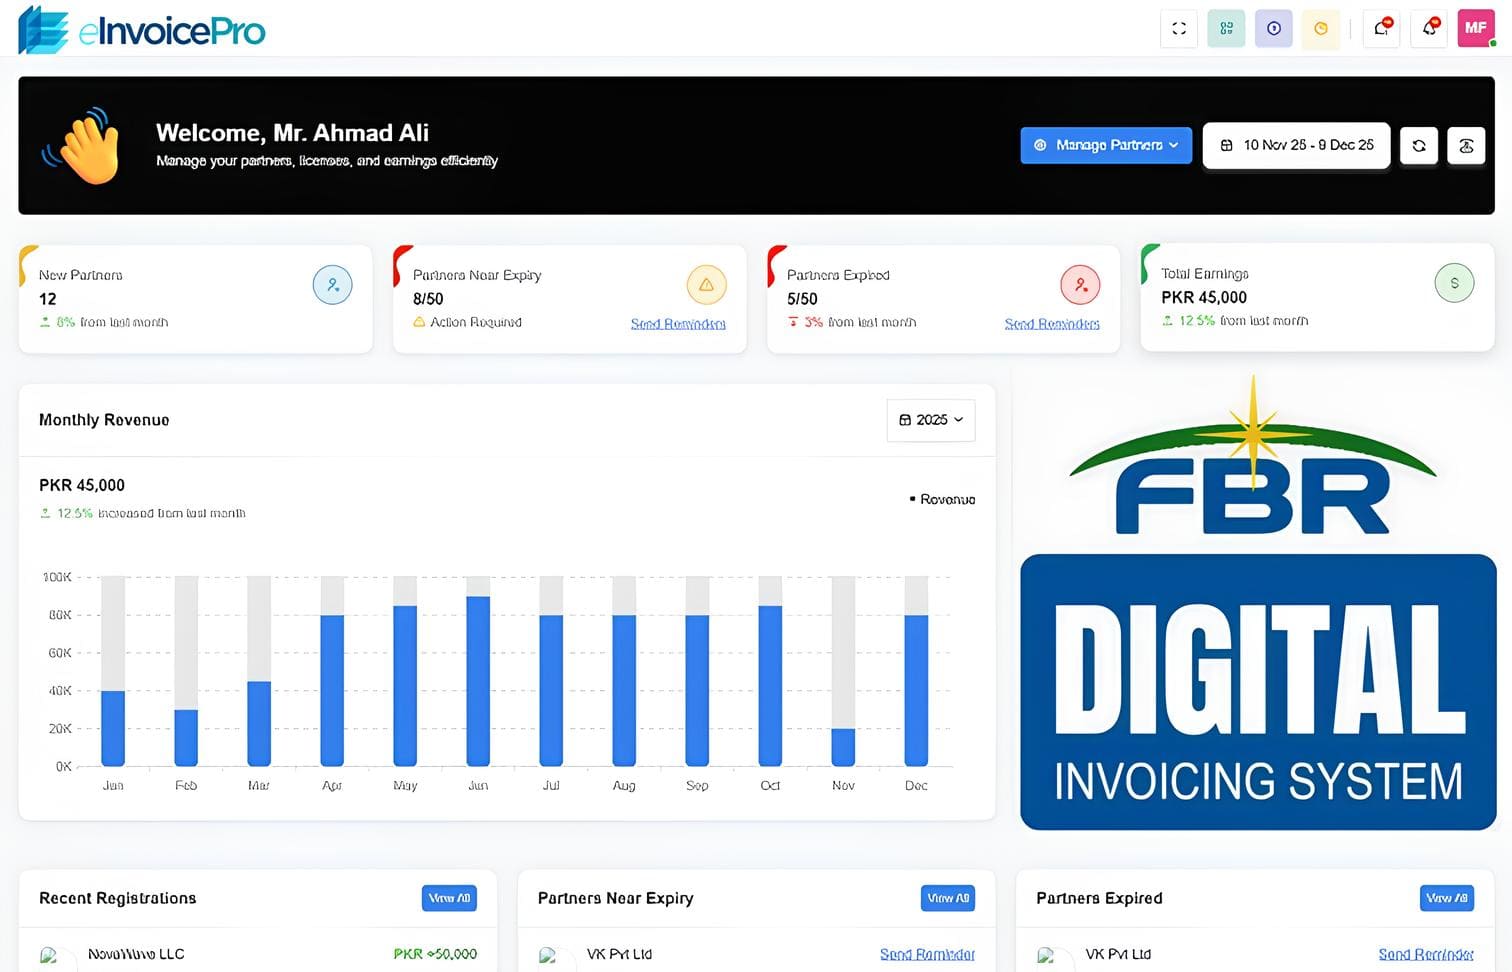This screenshot has width=1512, height=972.
Task: Open the Manage Partners dropdown
Action: click(1106, 145)
